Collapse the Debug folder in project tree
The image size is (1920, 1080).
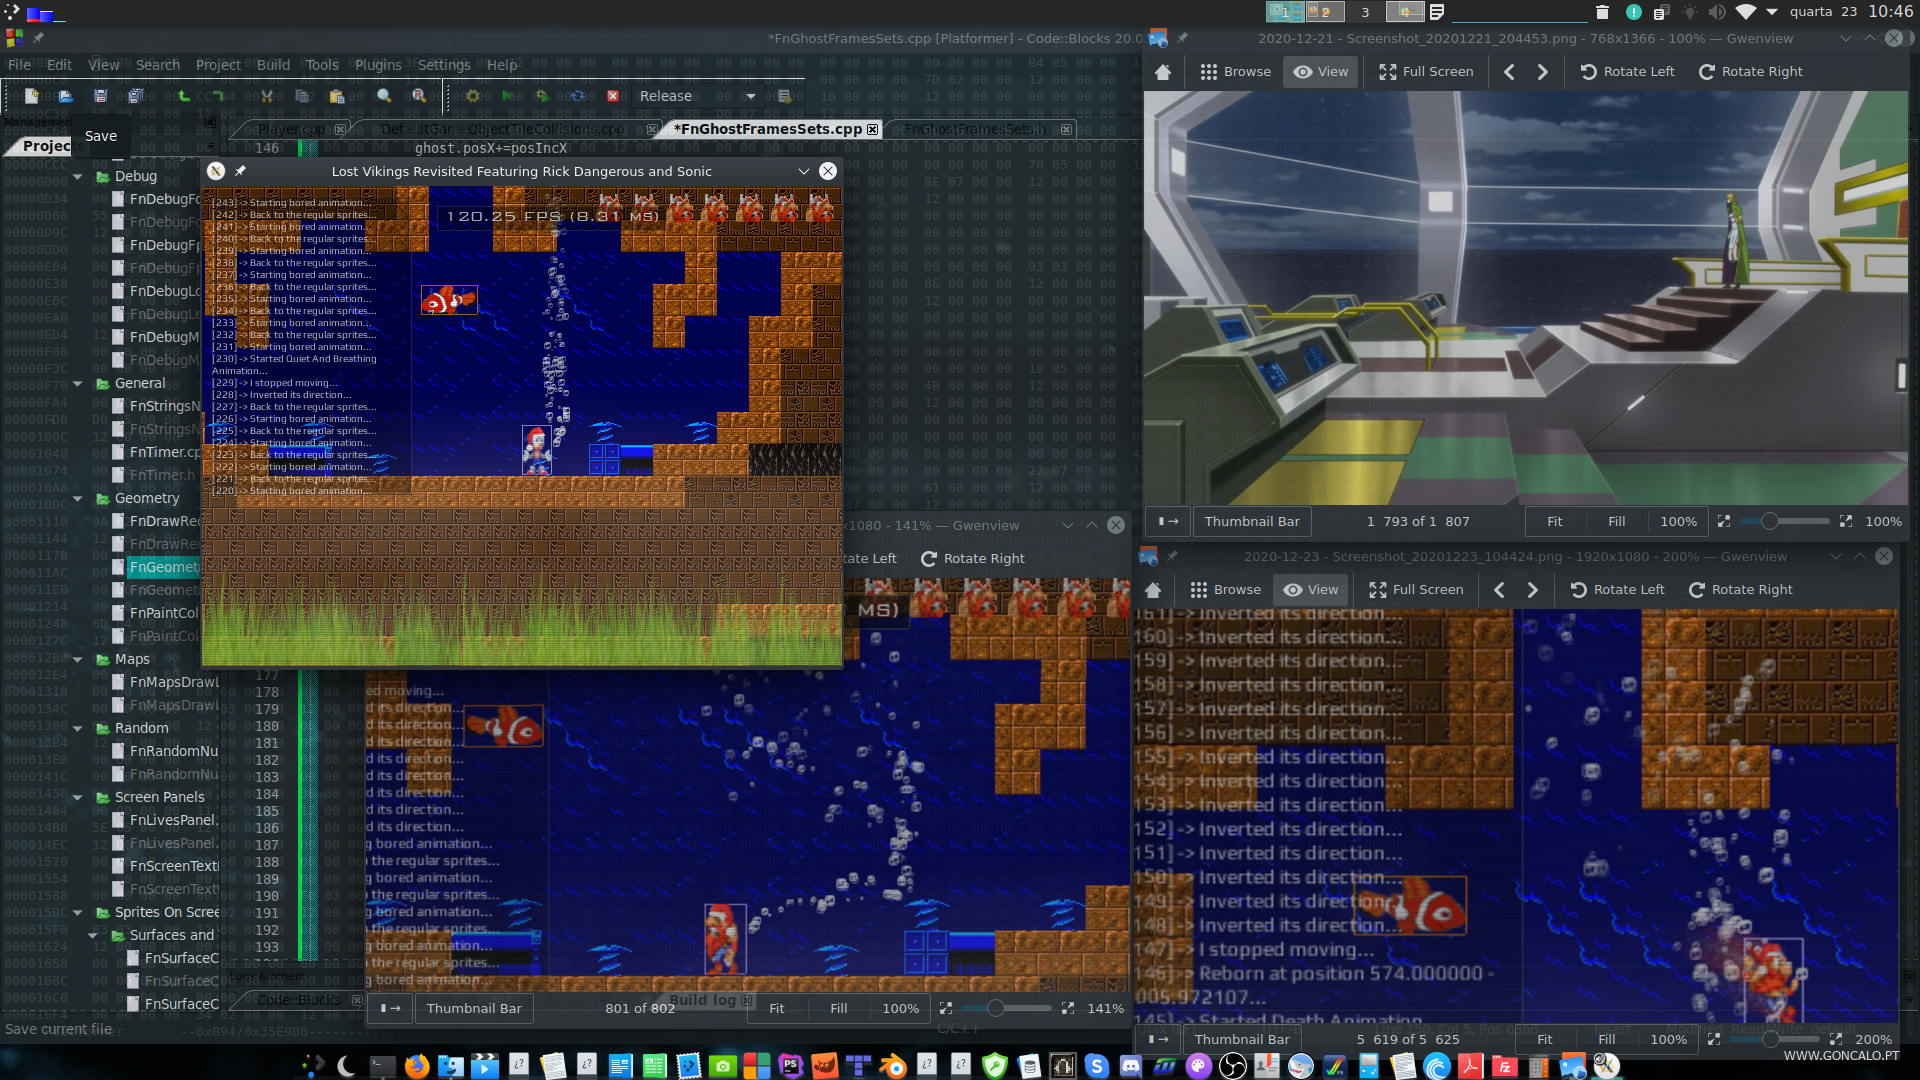pos(78,177)
